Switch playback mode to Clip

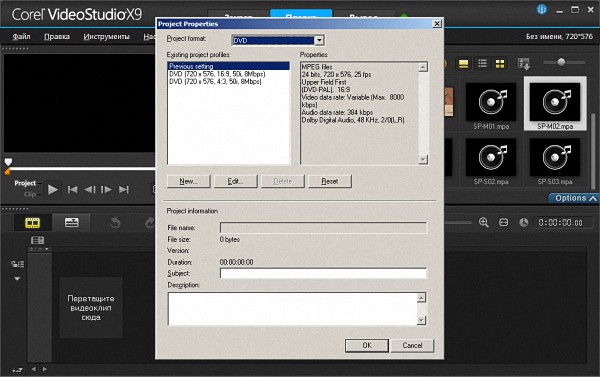tap(30, 194)
